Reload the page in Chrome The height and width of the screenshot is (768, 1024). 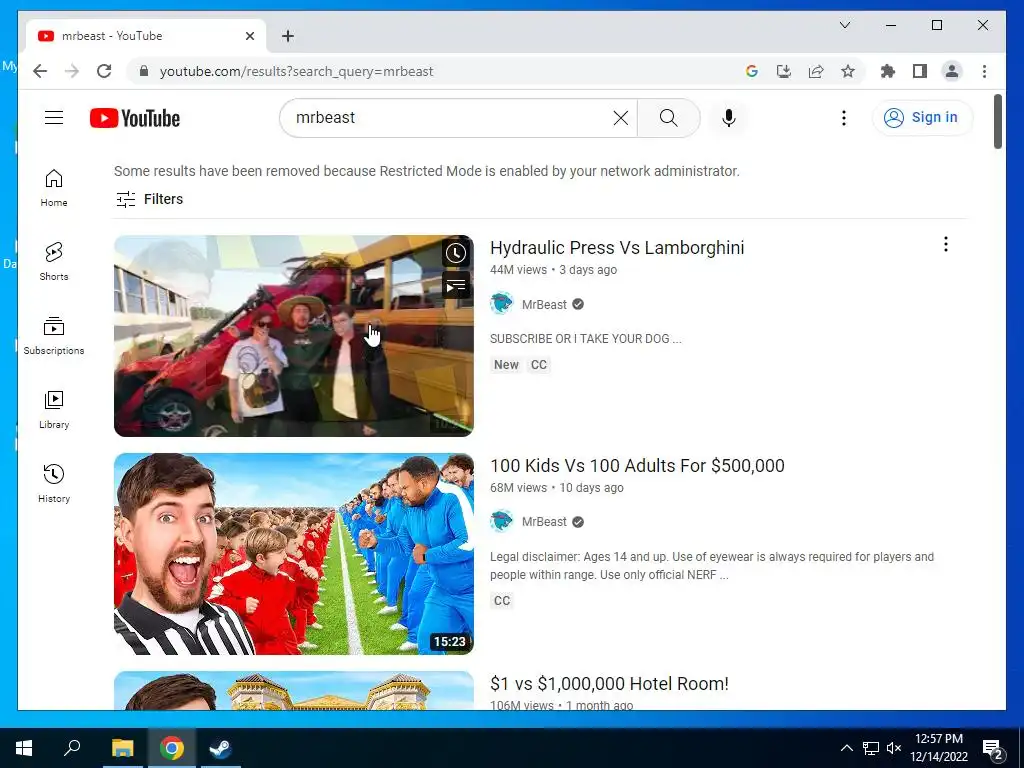click(x=104, y=71)
